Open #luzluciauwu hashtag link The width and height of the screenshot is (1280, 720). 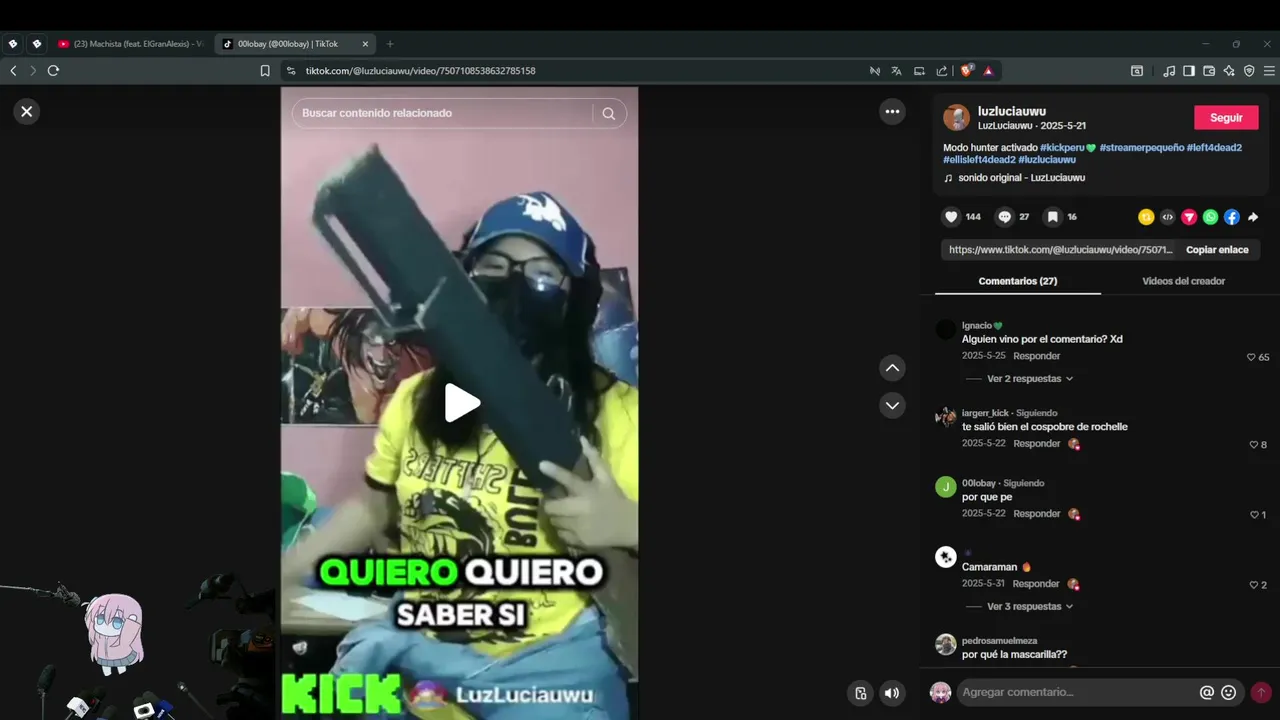coord(1047,160)
